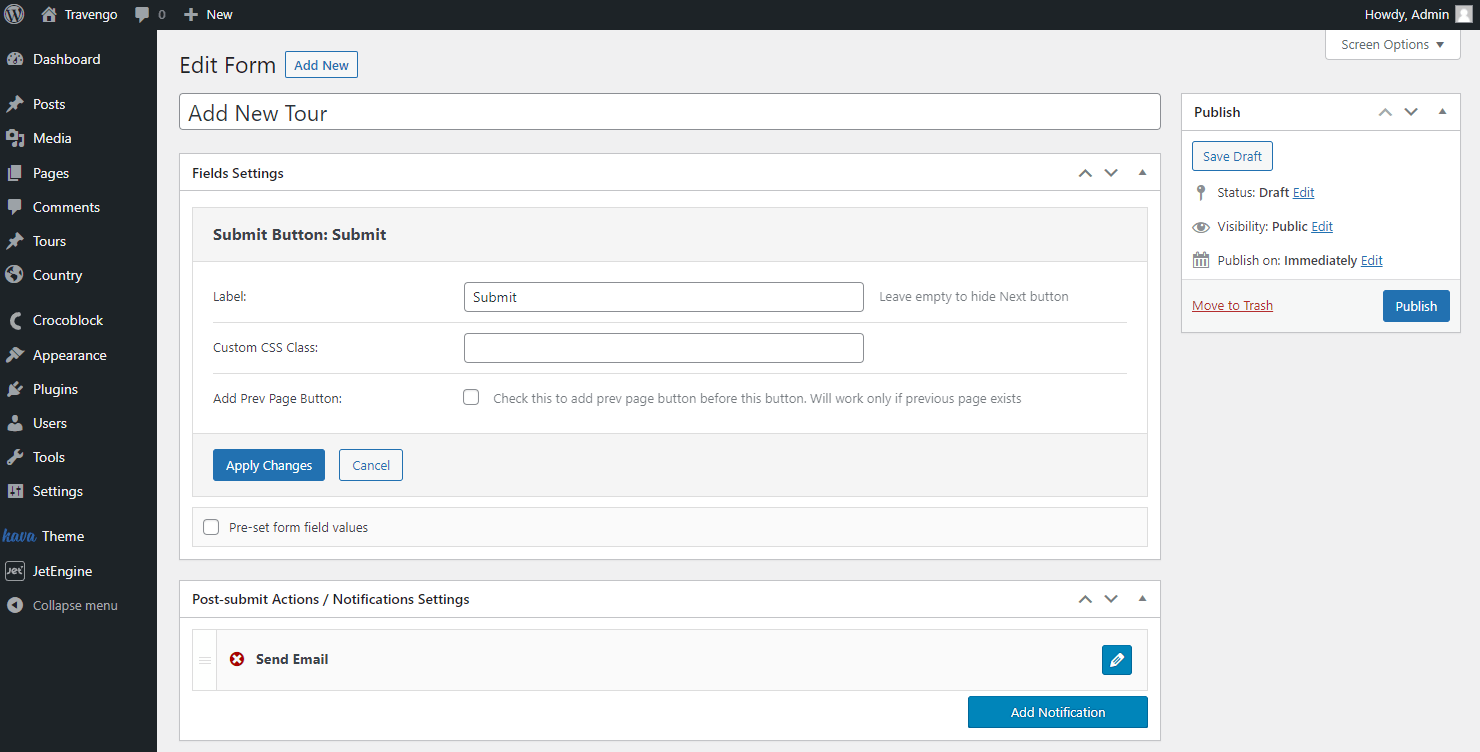Viewport: 1480px width, 752px height.
Task: Open the Screen Options dropdown
Action: pyautogui.click(x=1393, y=44)
